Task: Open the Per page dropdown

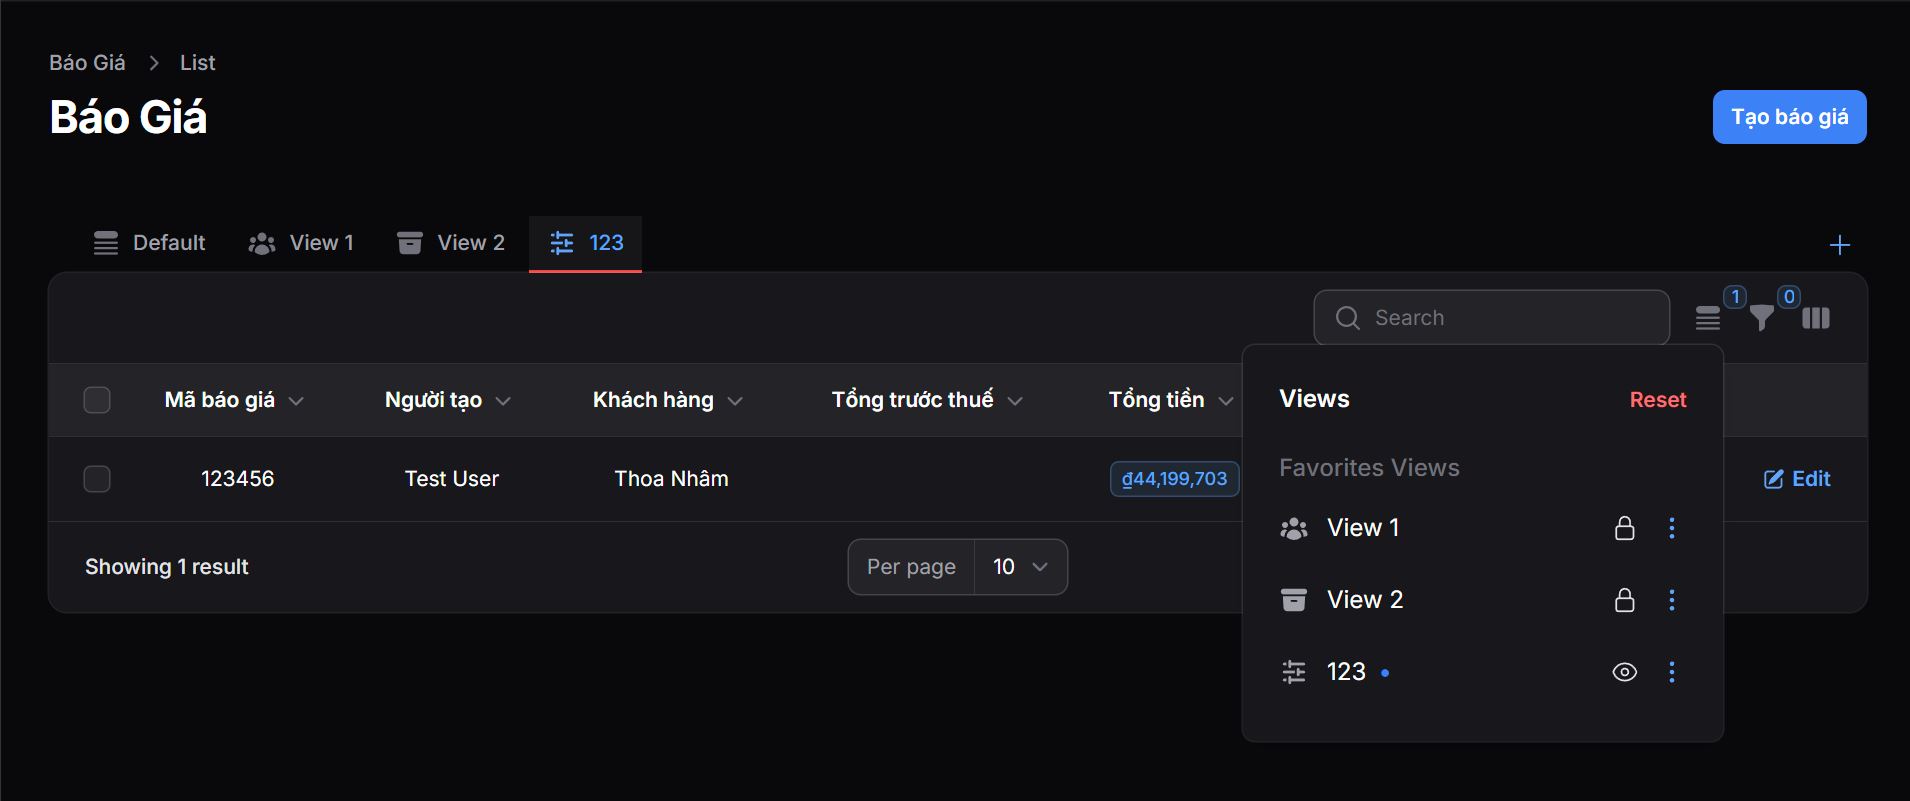Action: (x=1020, y=567)
